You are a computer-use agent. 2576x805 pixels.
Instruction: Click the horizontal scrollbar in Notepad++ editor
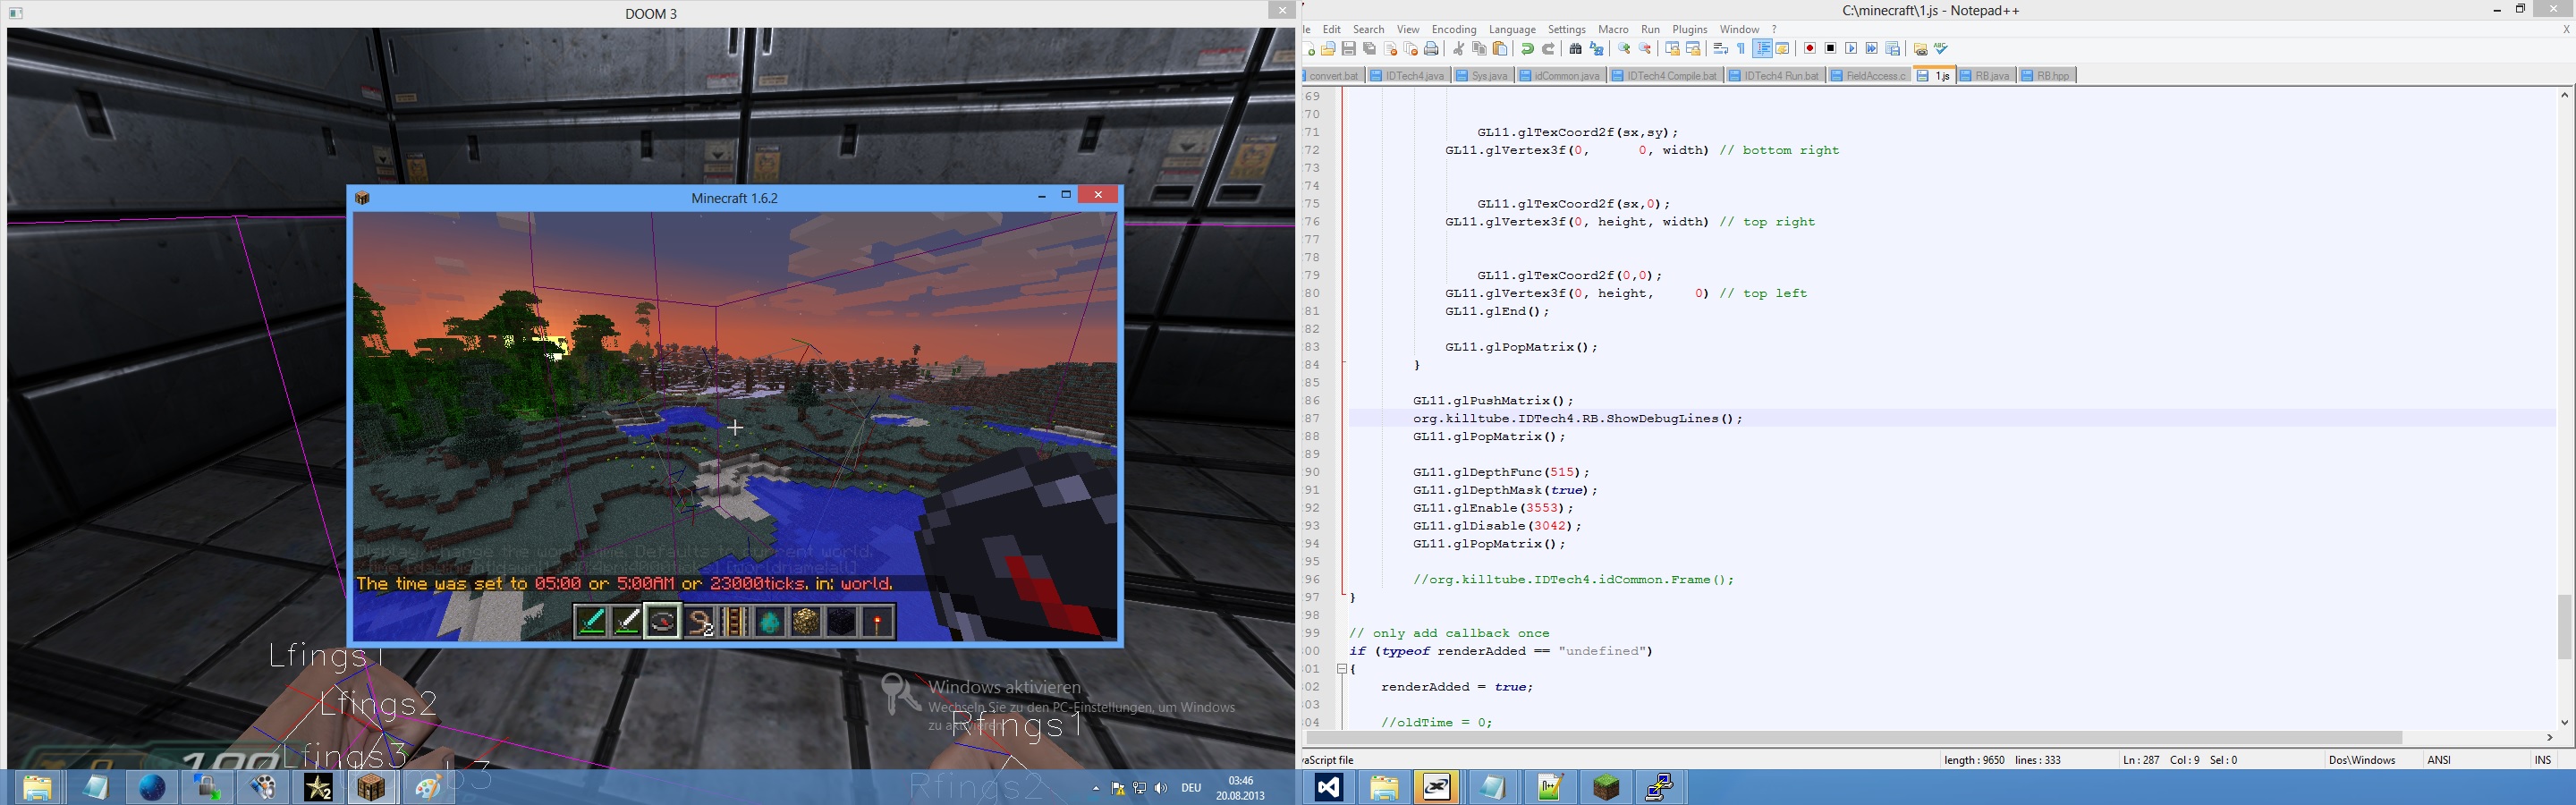click(1857, 737)
